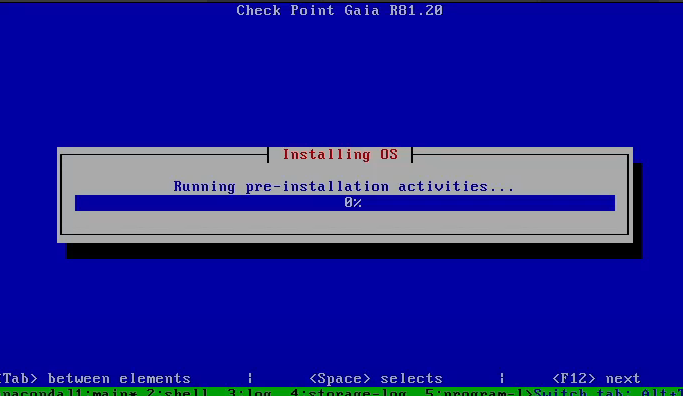The width and height of the screenshot is (683, 396).
Task: Click the 'Check Point Gaia R81.20' header
Action: click(x=339, y=10)
